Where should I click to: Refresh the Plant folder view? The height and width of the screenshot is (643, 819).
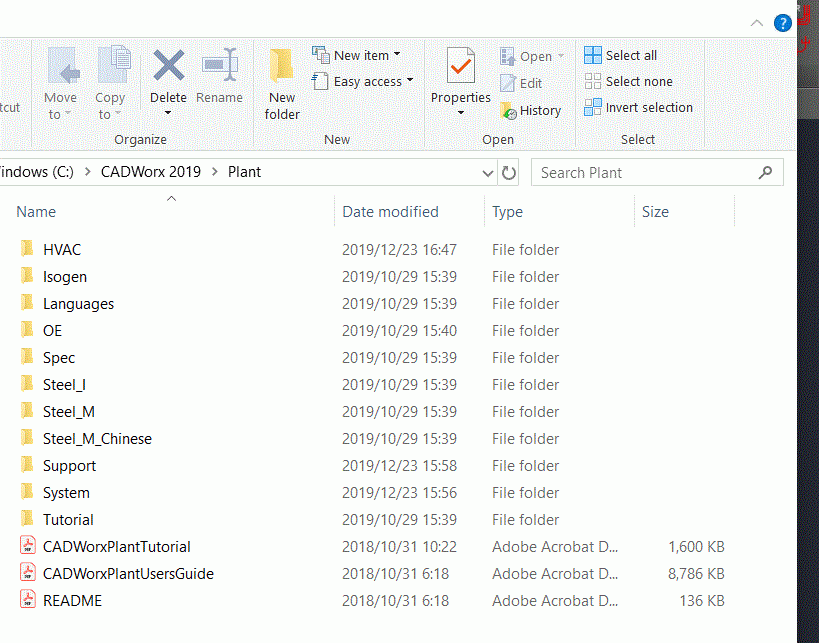pos(509,172)
